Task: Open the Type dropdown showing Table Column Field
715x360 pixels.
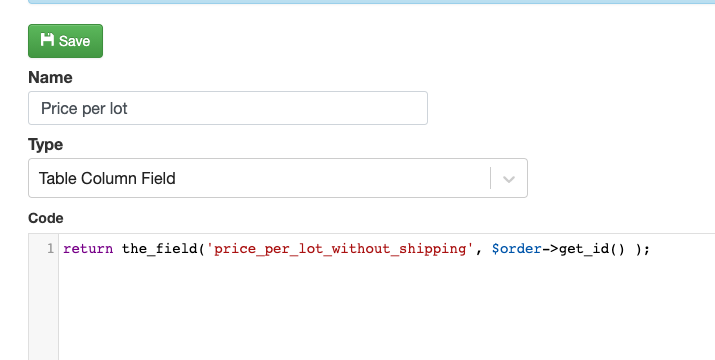Action: click(x=278, y=178)
